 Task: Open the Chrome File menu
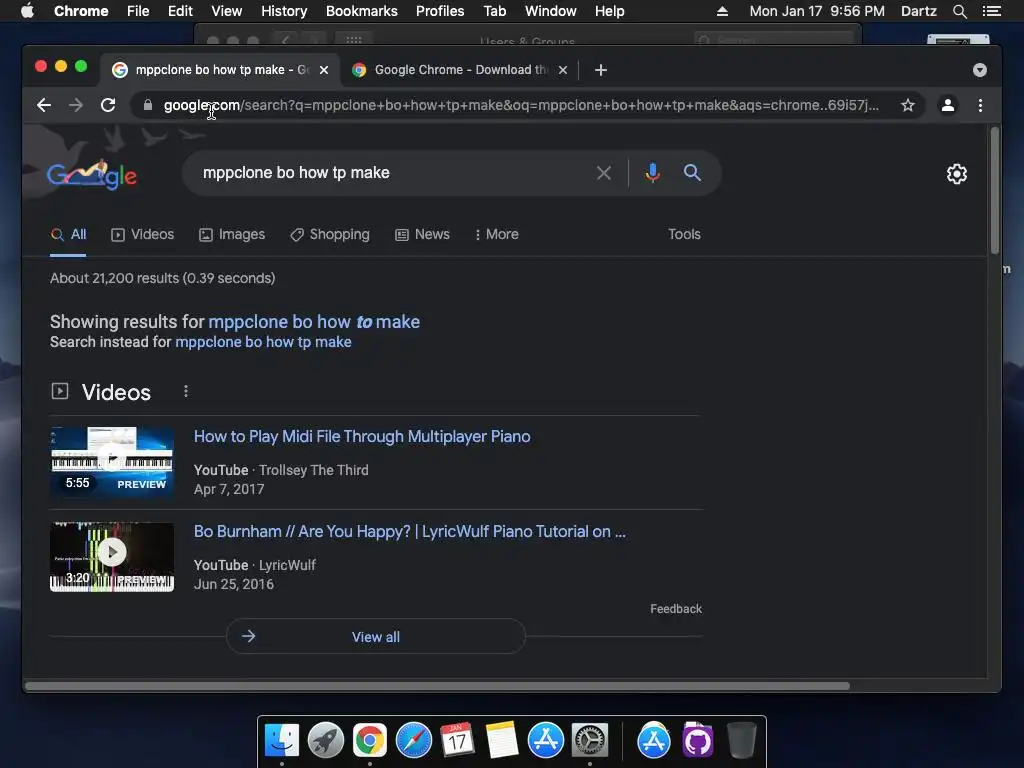[138, 11]
